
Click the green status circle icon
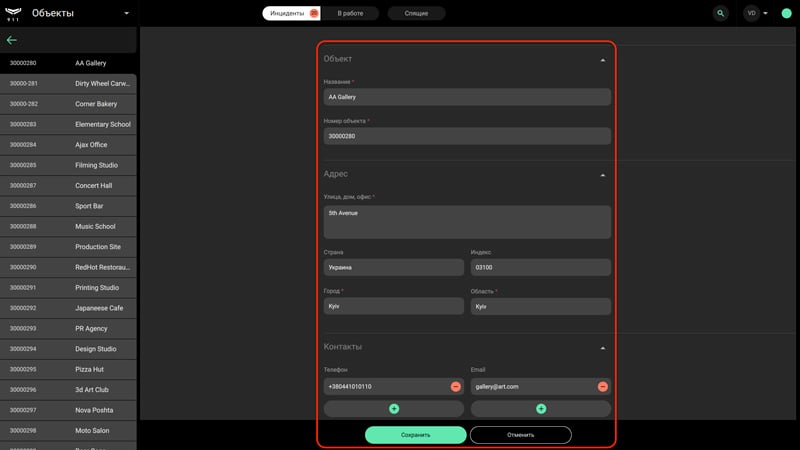point(786,13)
